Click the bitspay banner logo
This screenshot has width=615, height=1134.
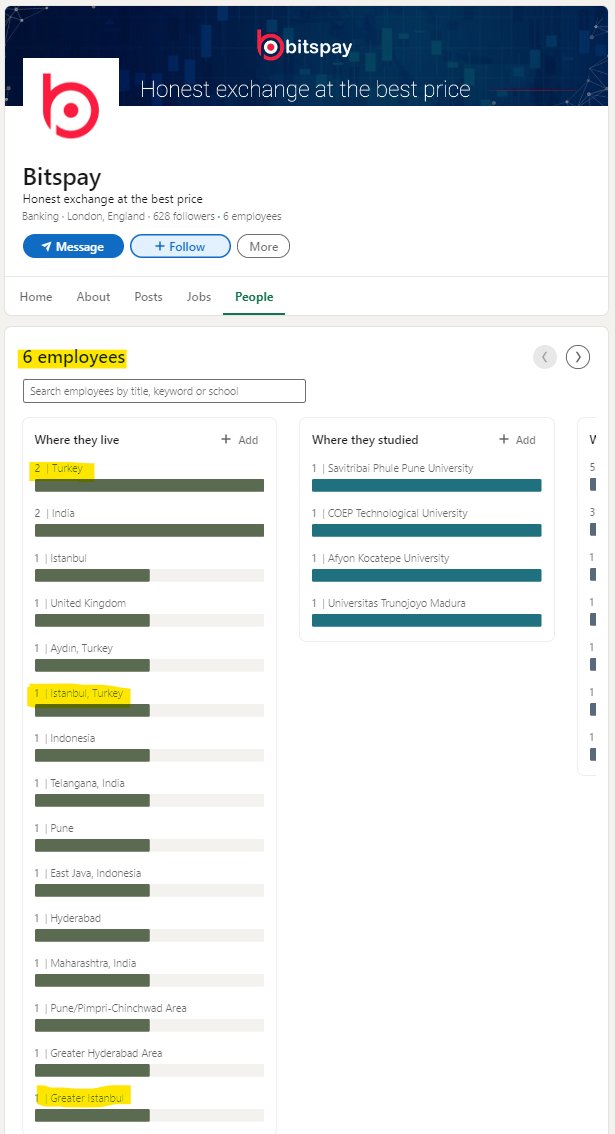(305, 46)
